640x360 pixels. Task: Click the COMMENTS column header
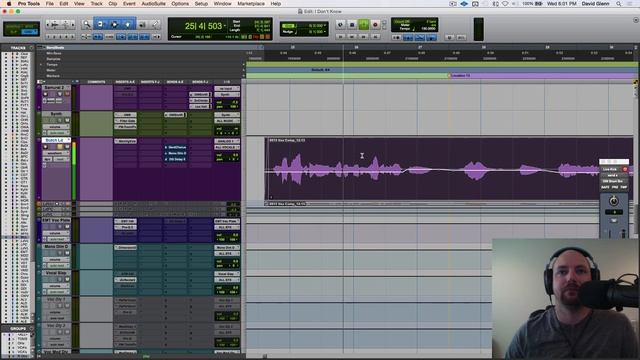pyautogui.click(x=96, y=82)
